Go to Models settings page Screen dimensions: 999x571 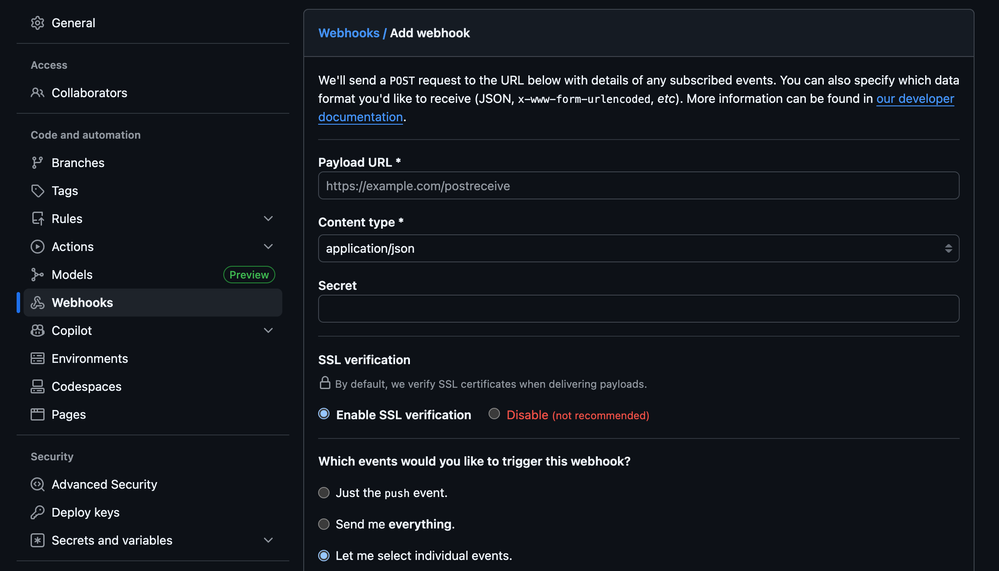point(72,275)
